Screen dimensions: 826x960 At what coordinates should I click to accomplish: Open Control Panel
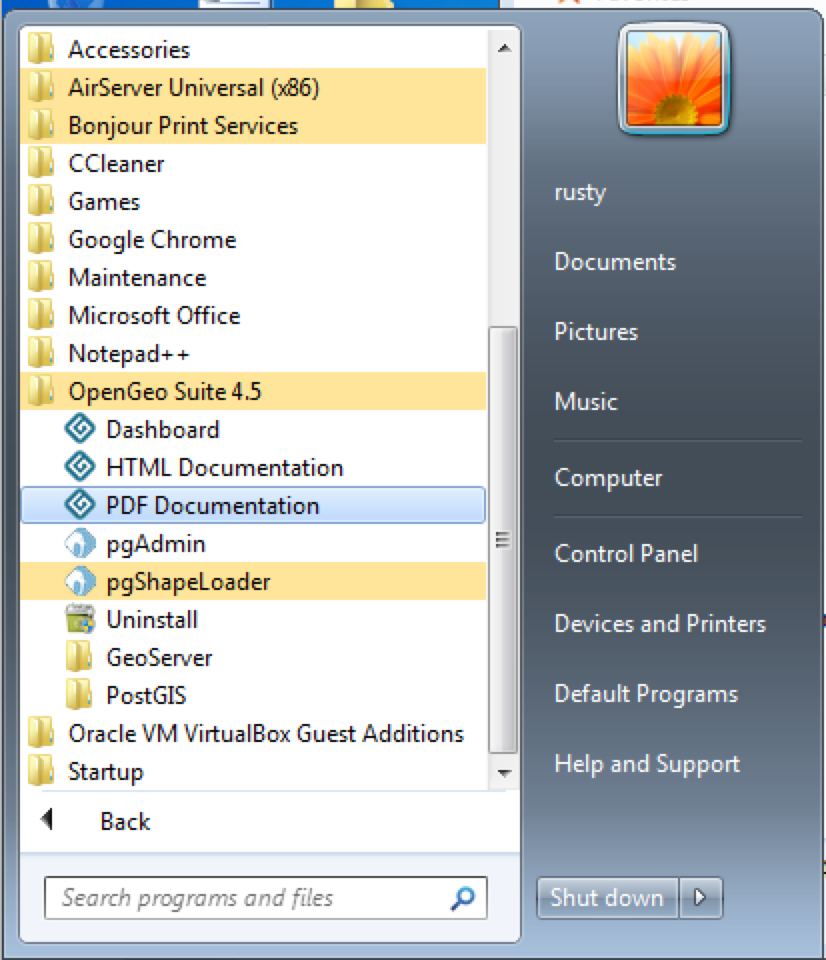click(x=626, y=554)
